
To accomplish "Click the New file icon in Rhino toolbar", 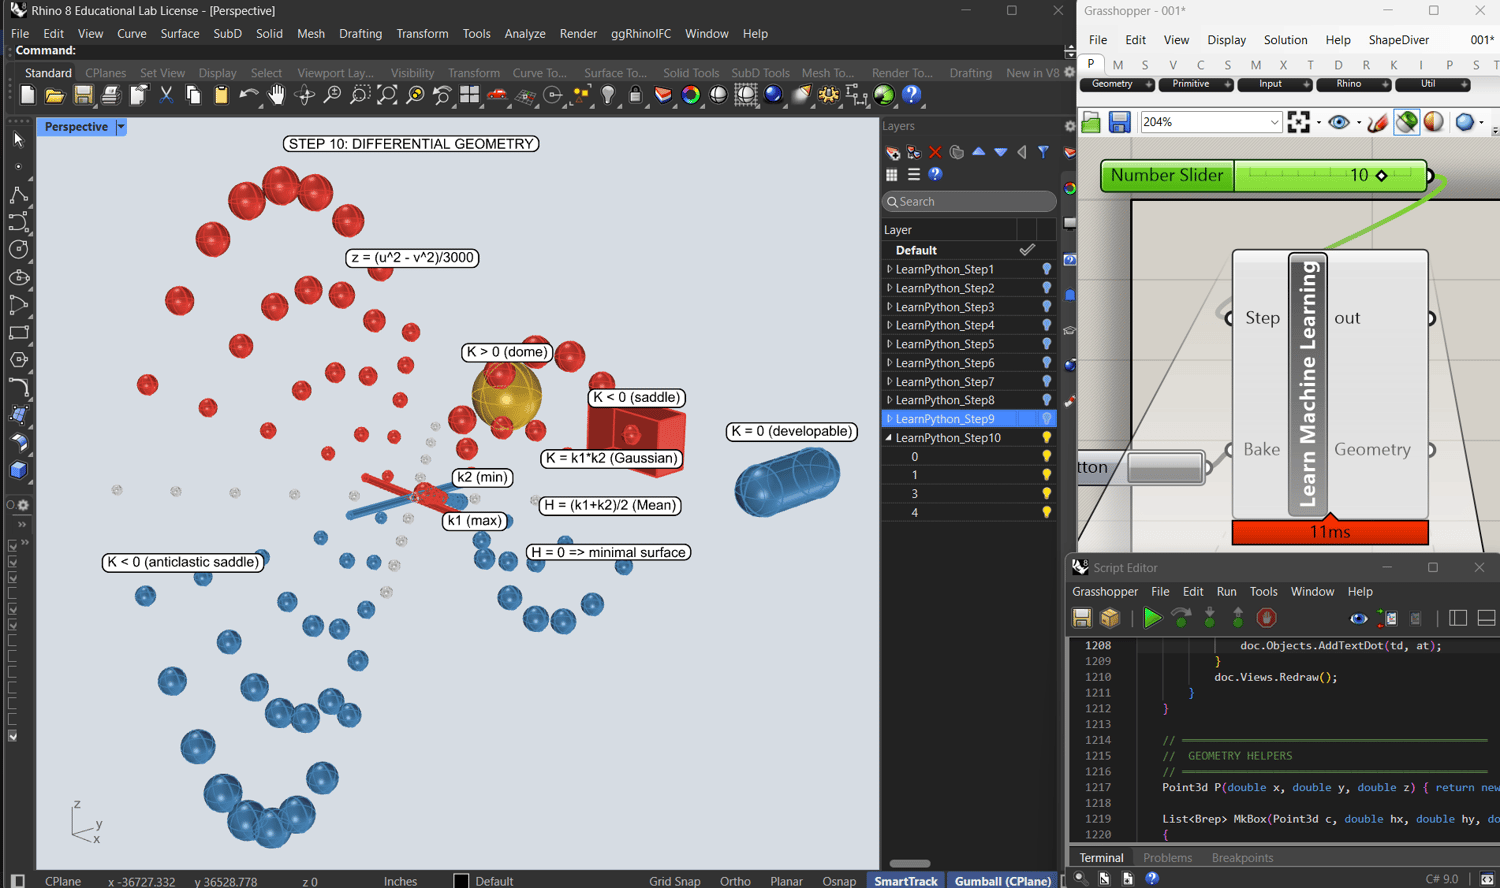I will pos(27,95).
